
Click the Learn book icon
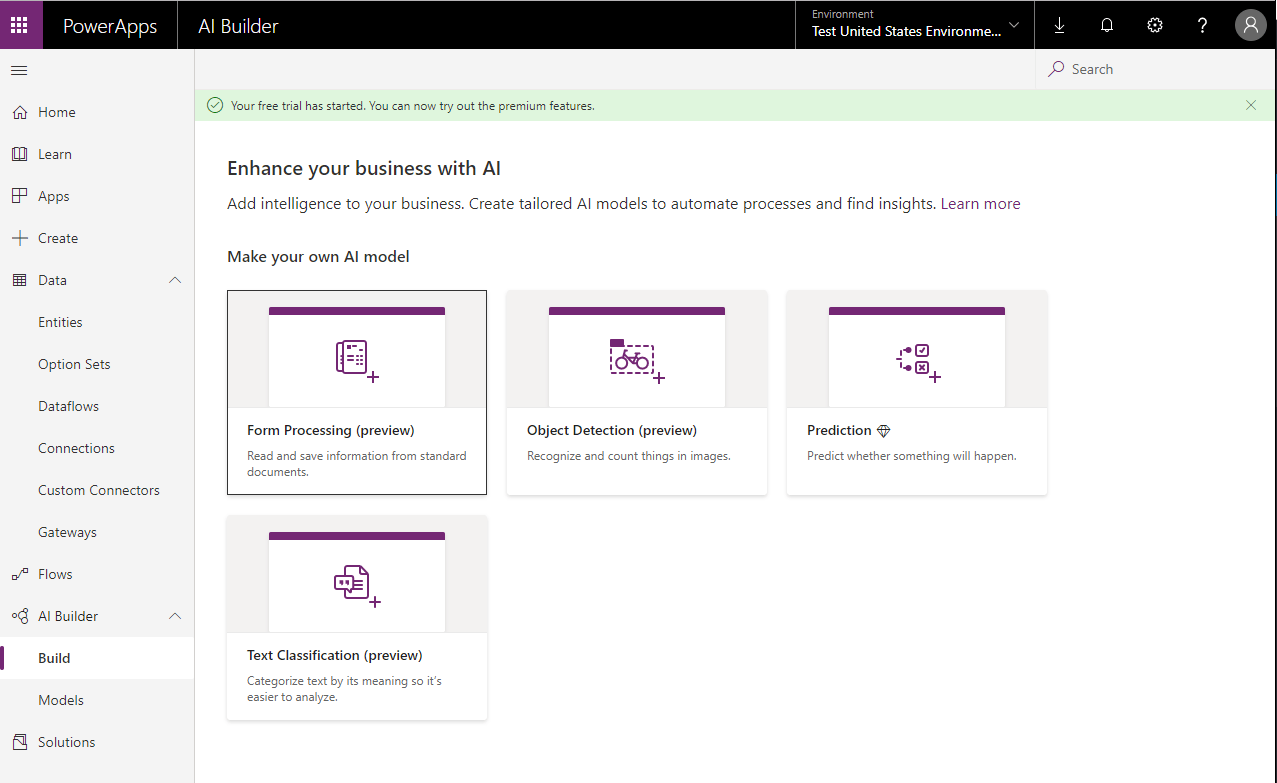click(x=19, y=154)
